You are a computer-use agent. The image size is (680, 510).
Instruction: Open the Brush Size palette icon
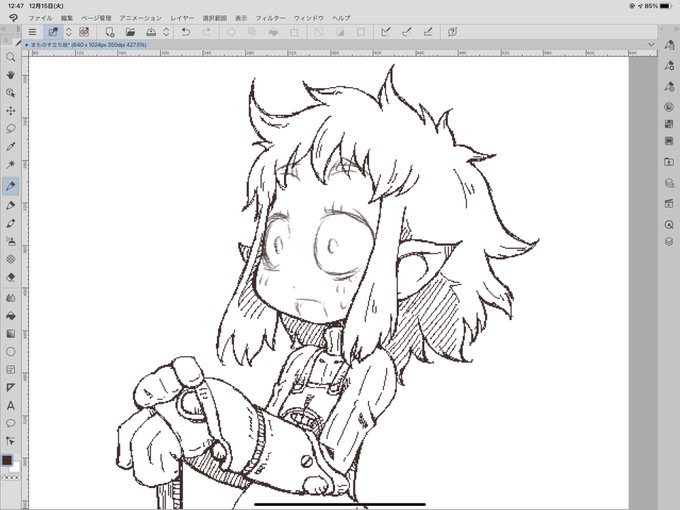pyautogui.click(x=669, y=87)
